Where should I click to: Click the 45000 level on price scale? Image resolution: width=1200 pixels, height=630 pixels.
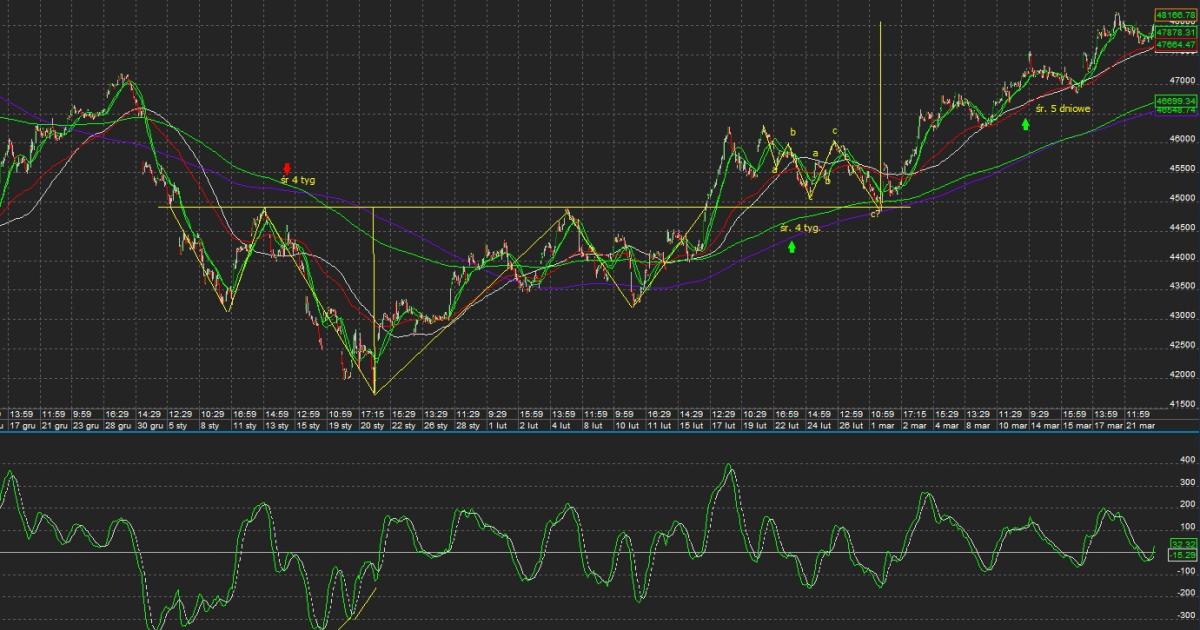1183,198
